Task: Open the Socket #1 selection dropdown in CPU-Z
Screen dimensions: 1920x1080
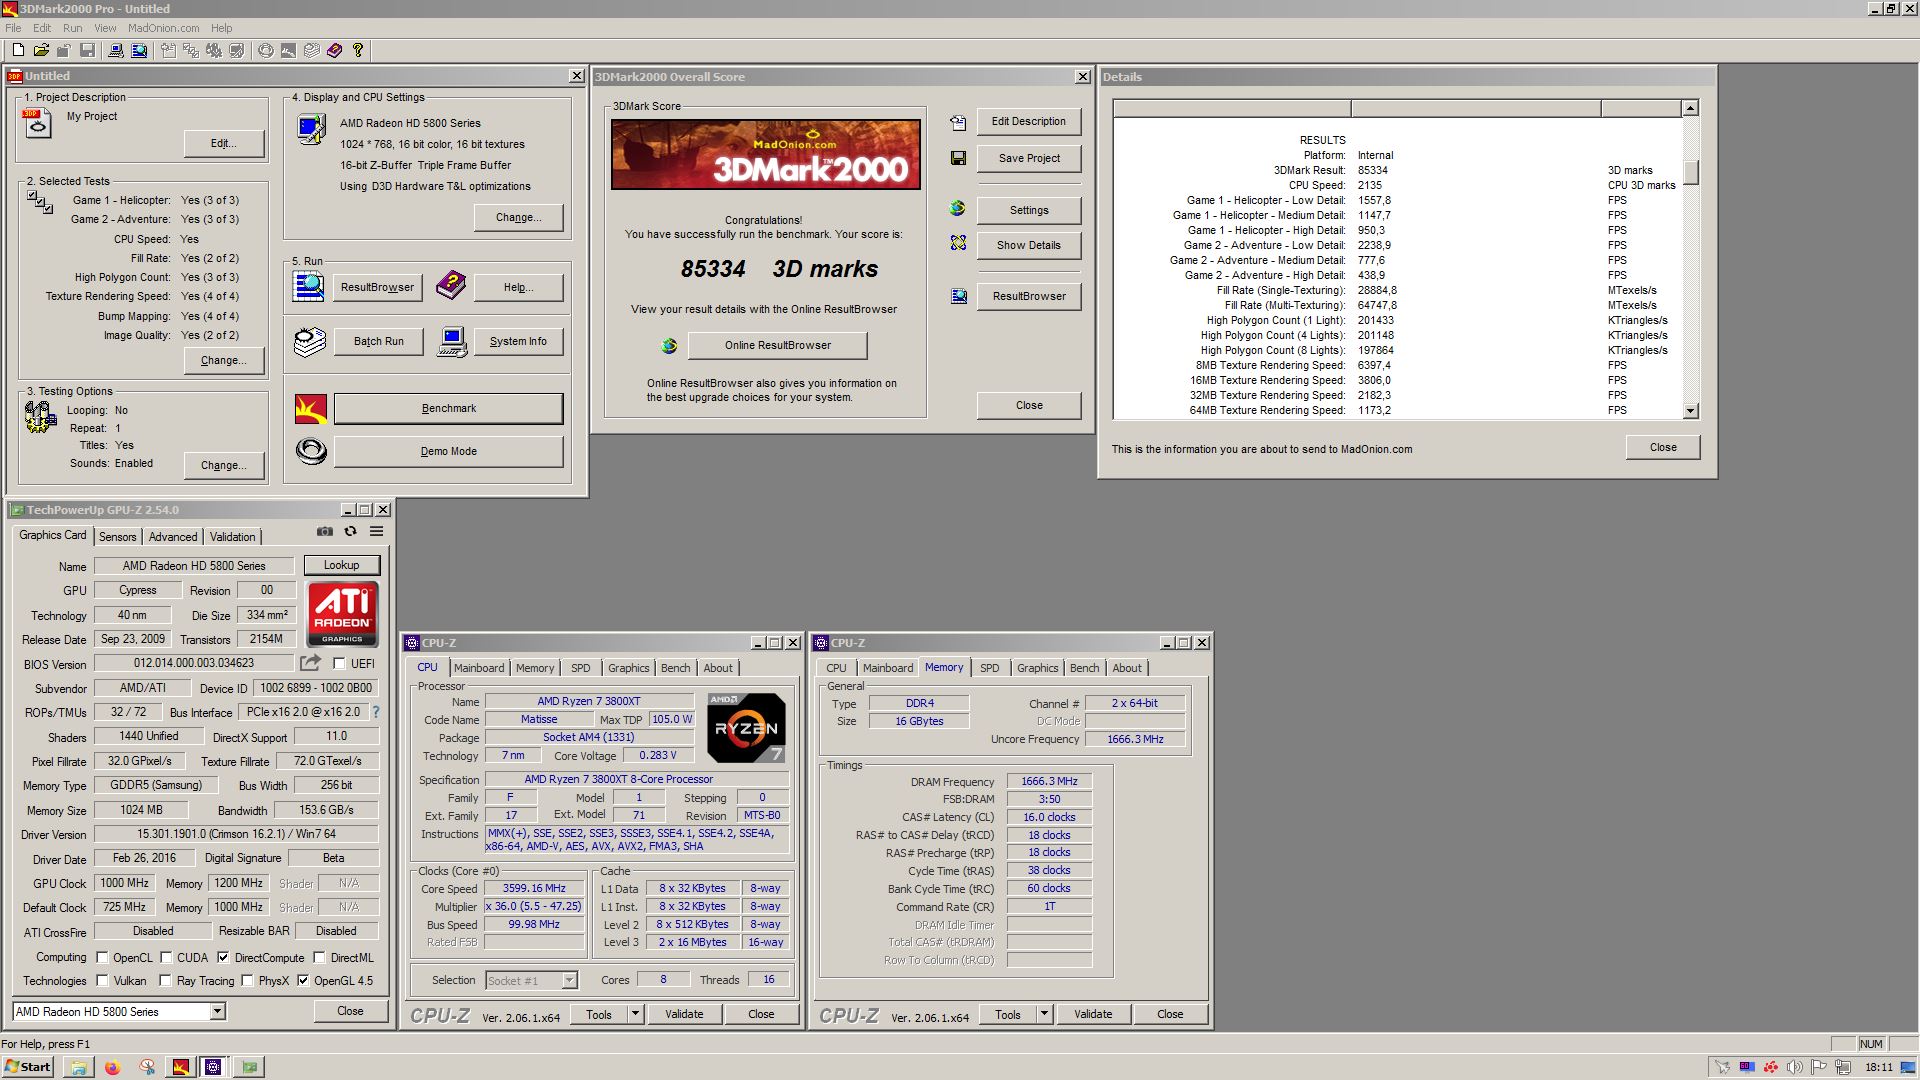Action: pos(569,981)
